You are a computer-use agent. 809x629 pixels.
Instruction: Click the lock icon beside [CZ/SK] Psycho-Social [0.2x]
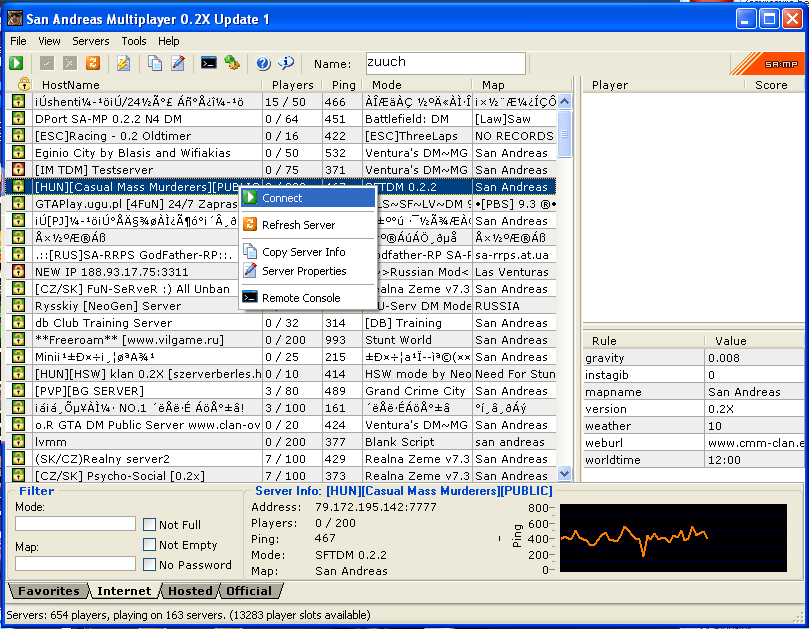click(19, 475)
